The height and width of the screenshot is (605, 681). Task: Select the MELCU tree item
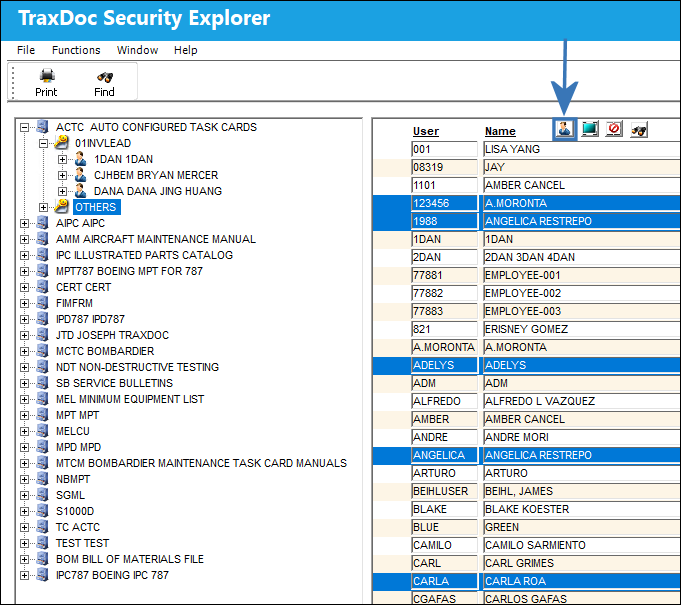pyautogui.click(x=73, y=431)
